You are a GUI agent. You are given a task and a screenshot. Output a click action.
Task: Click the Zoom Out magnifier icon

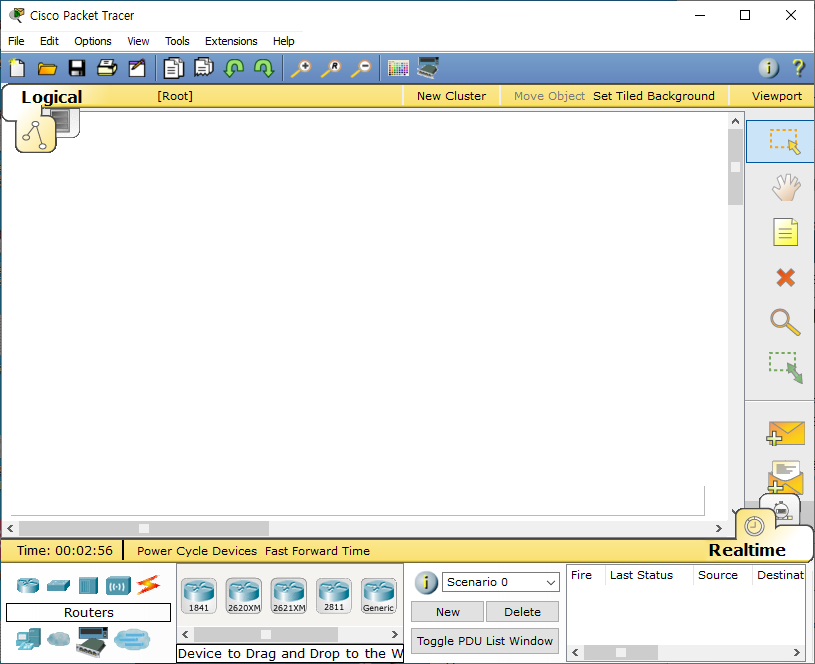pos(361,68)
